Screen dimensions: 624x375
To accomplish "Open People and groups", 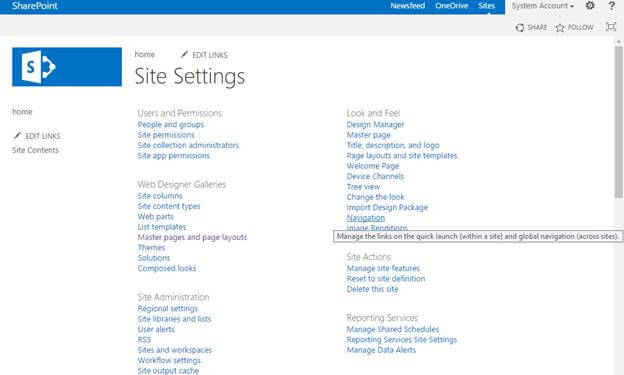I will [x=171, y=125].
